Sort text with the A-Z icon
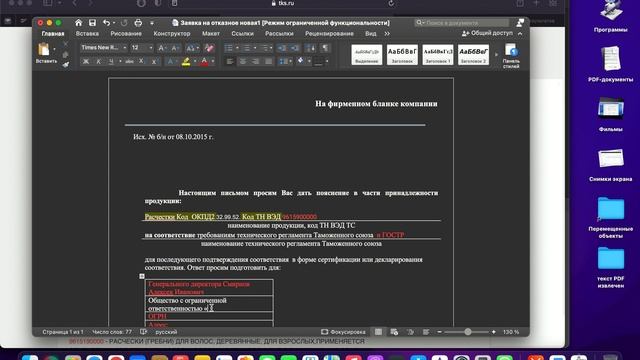Image resolution: width=640 pixels, height=360 pixels. click(x=311, y=48)
